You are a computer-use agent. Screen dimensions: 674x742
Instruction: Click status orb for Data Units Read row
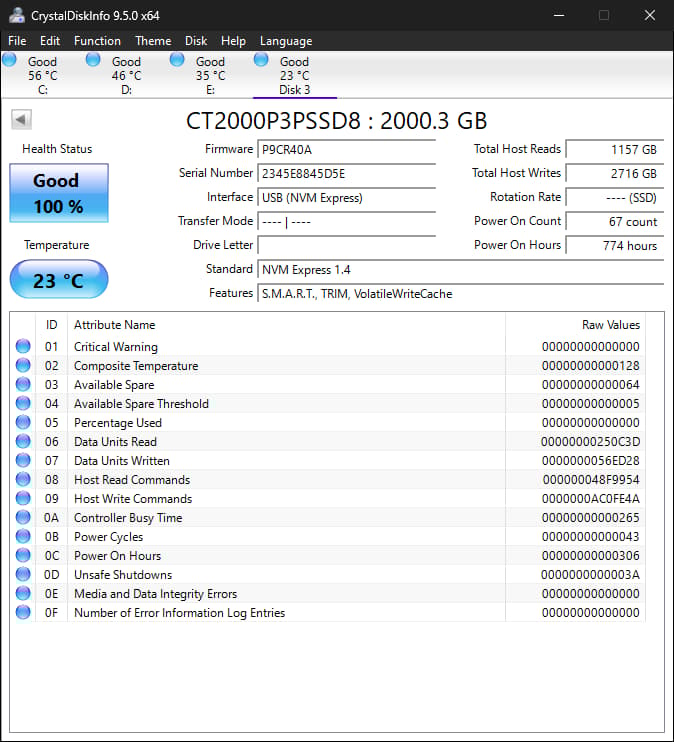23,442
